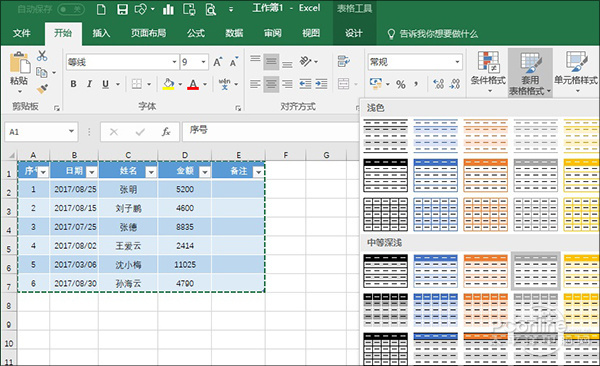
Task: Click the increase font size icon
Action: (217, 62)
